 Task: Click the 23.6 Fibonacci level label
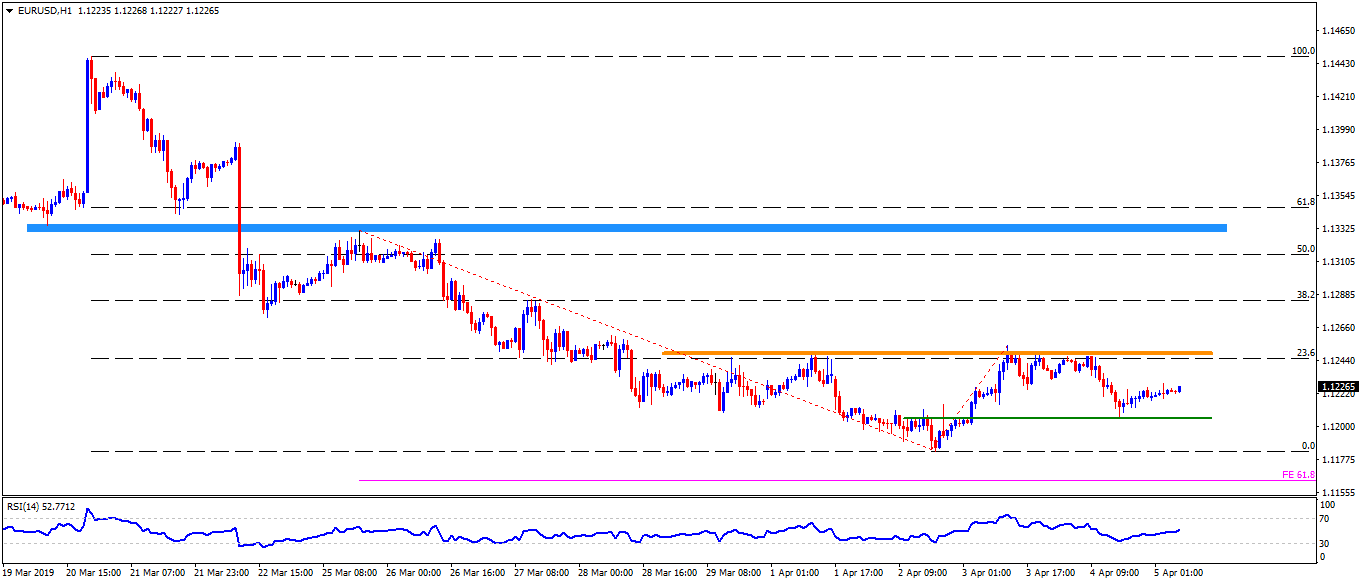(x=1304, y=352)
